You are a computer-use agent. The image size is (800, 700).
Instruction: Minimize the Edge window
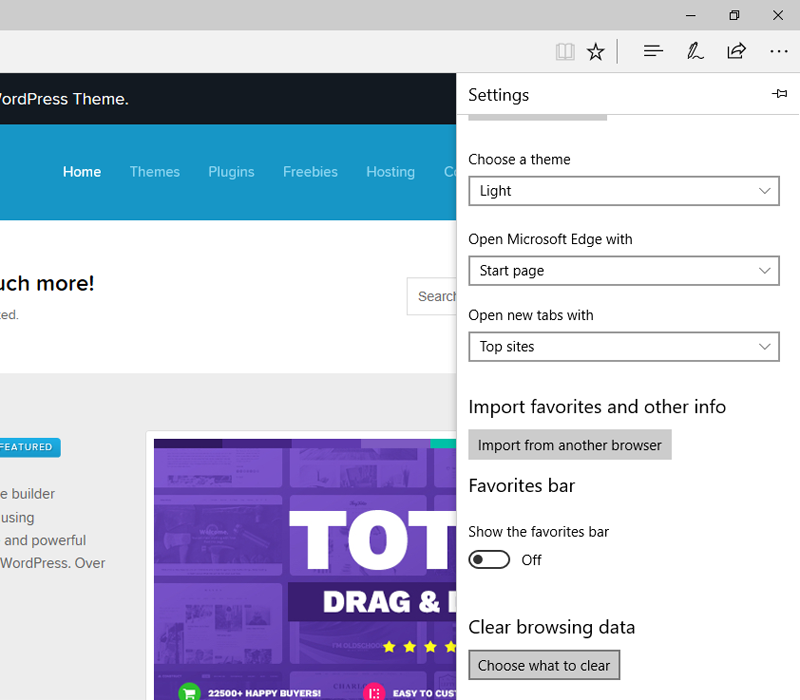[691, 15]
